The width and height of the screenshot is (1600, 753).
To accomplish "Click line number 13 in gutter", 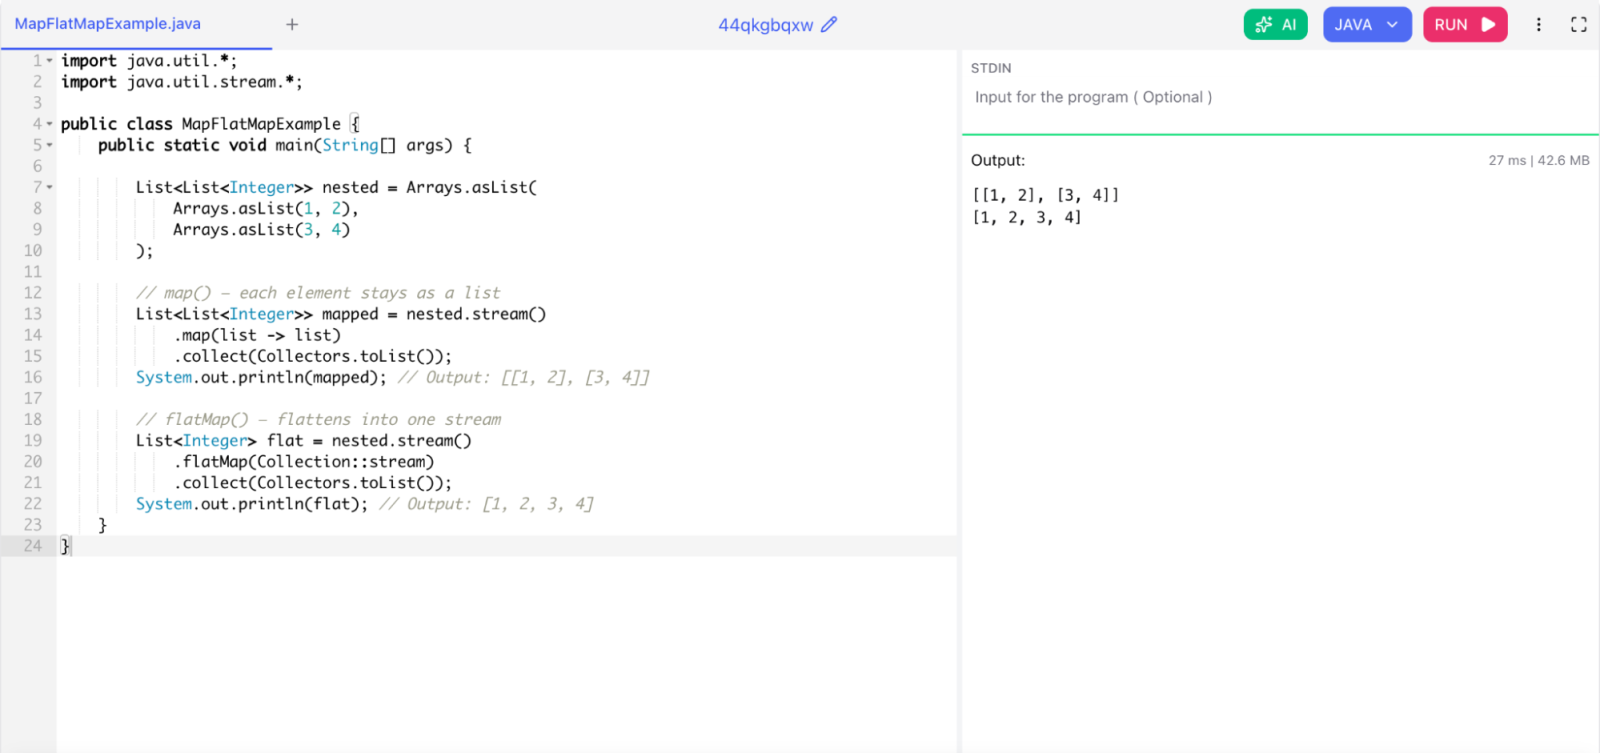I will coord(33,314).
